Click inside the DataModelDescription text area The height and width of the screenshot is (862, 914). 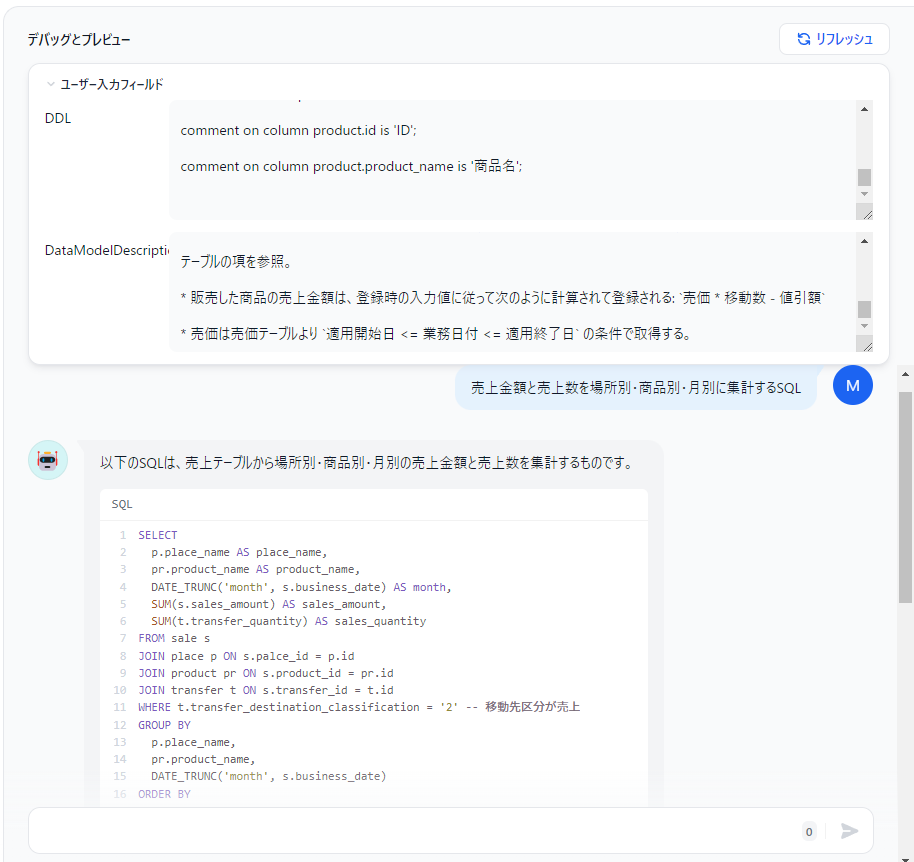tap(512, 292)
